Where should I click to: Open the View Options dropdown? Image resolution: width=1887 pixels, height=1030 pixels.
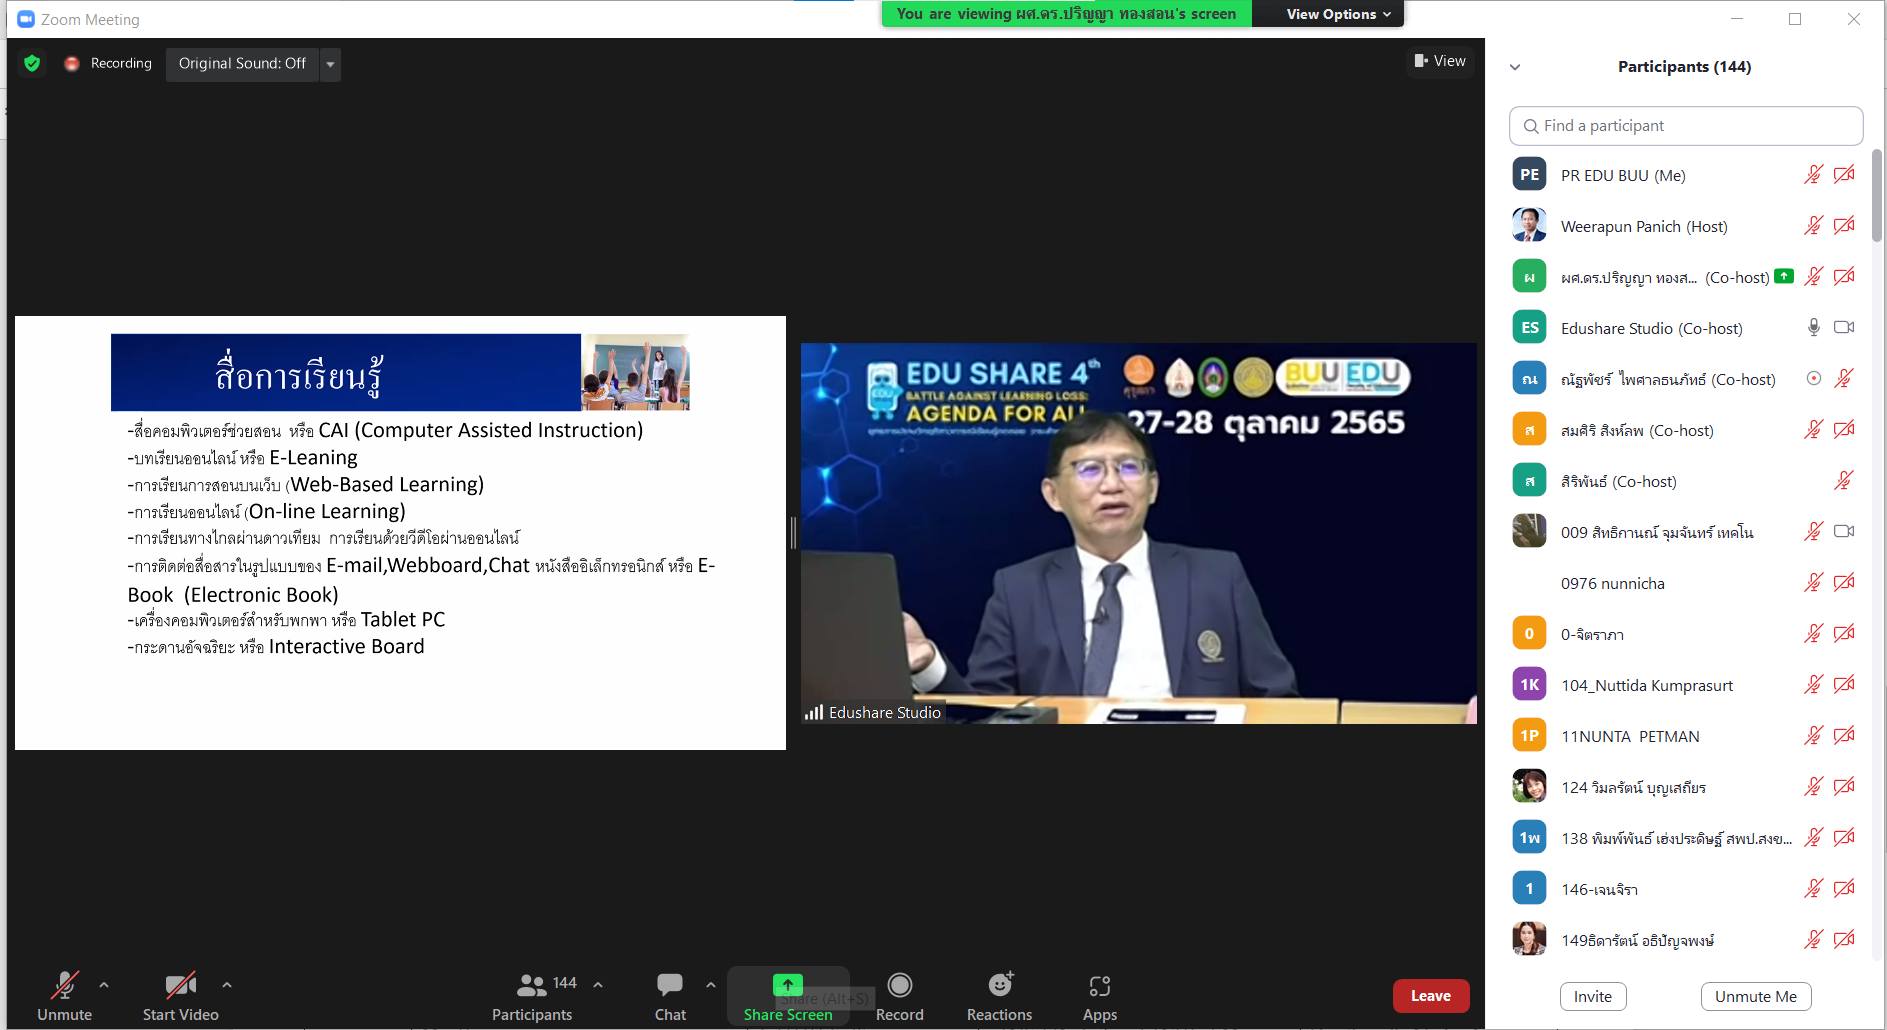click(x=1337, y=14)
